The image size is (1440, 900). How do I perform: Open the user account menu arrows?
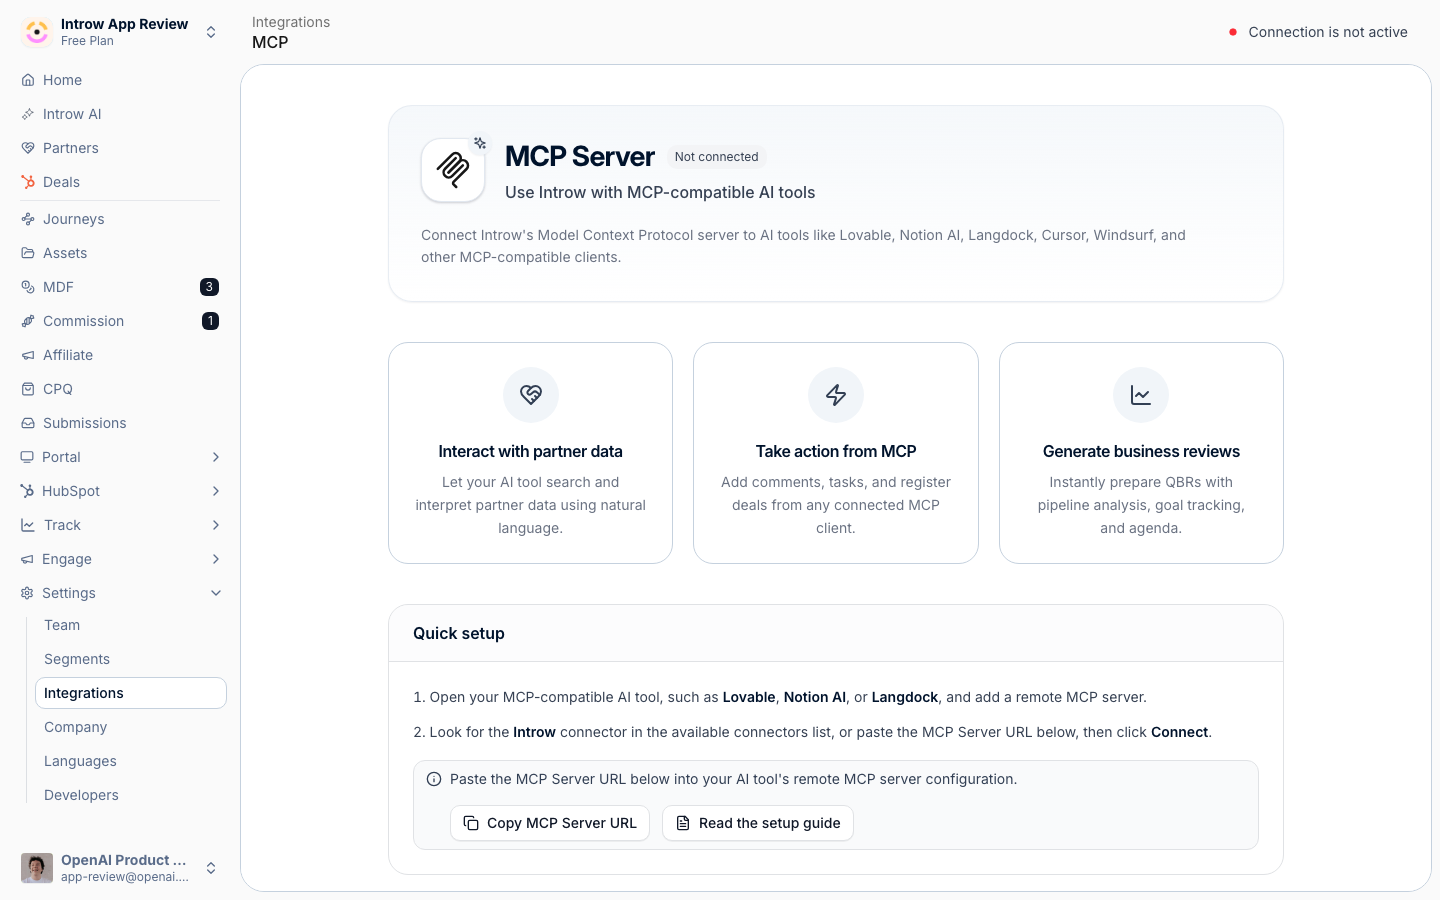coord(211,868)
